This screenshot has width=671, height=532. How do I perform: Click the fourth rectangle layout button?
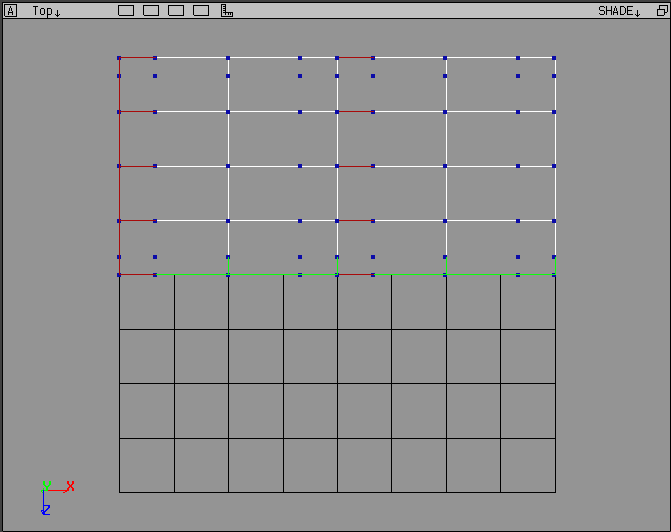[x=201, y=11]
